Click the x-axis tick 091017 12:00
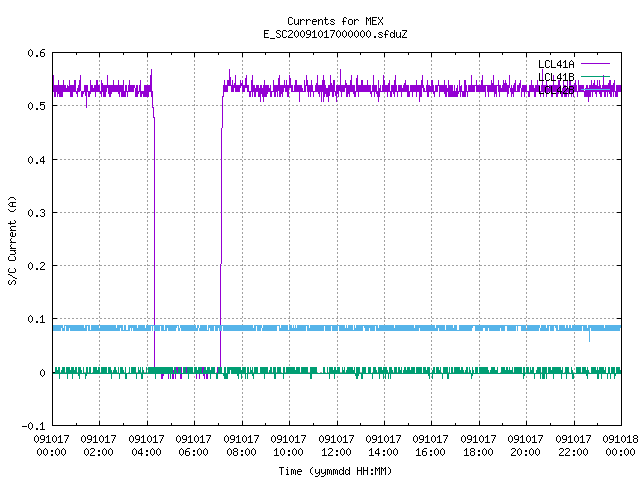 [x=336, y=446]
